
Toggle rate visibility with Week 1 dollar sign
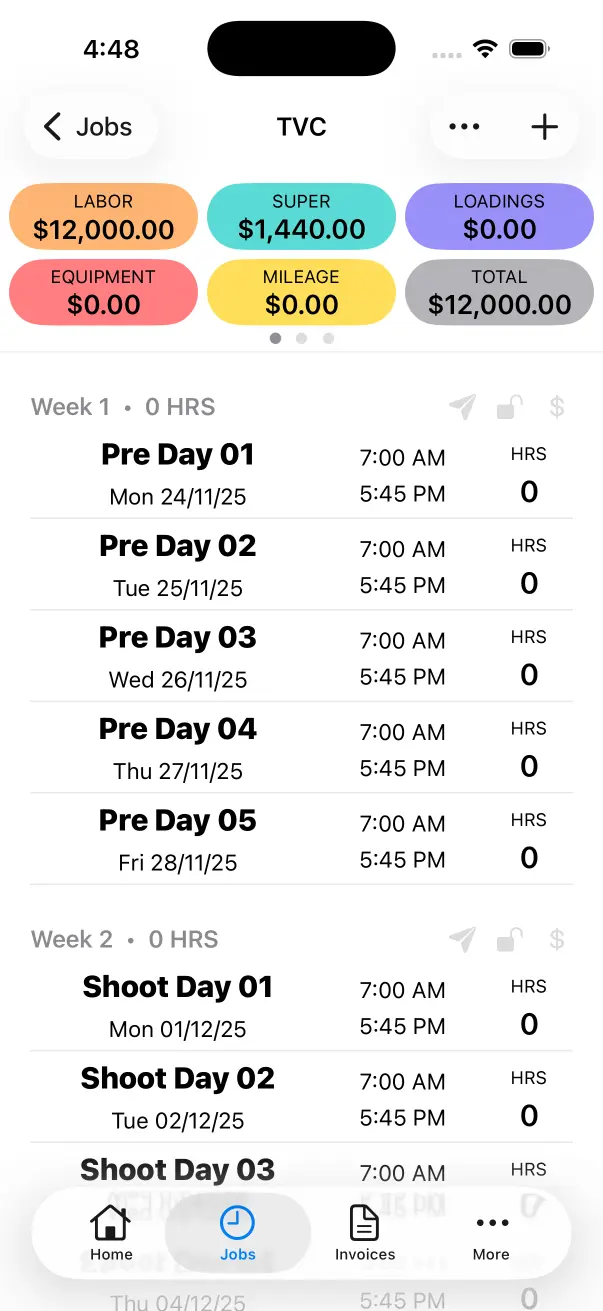556,407
